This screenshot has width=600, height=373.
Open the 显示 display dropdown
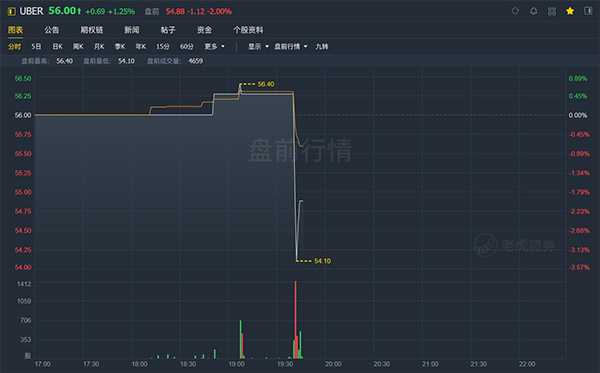pos(258,47)
